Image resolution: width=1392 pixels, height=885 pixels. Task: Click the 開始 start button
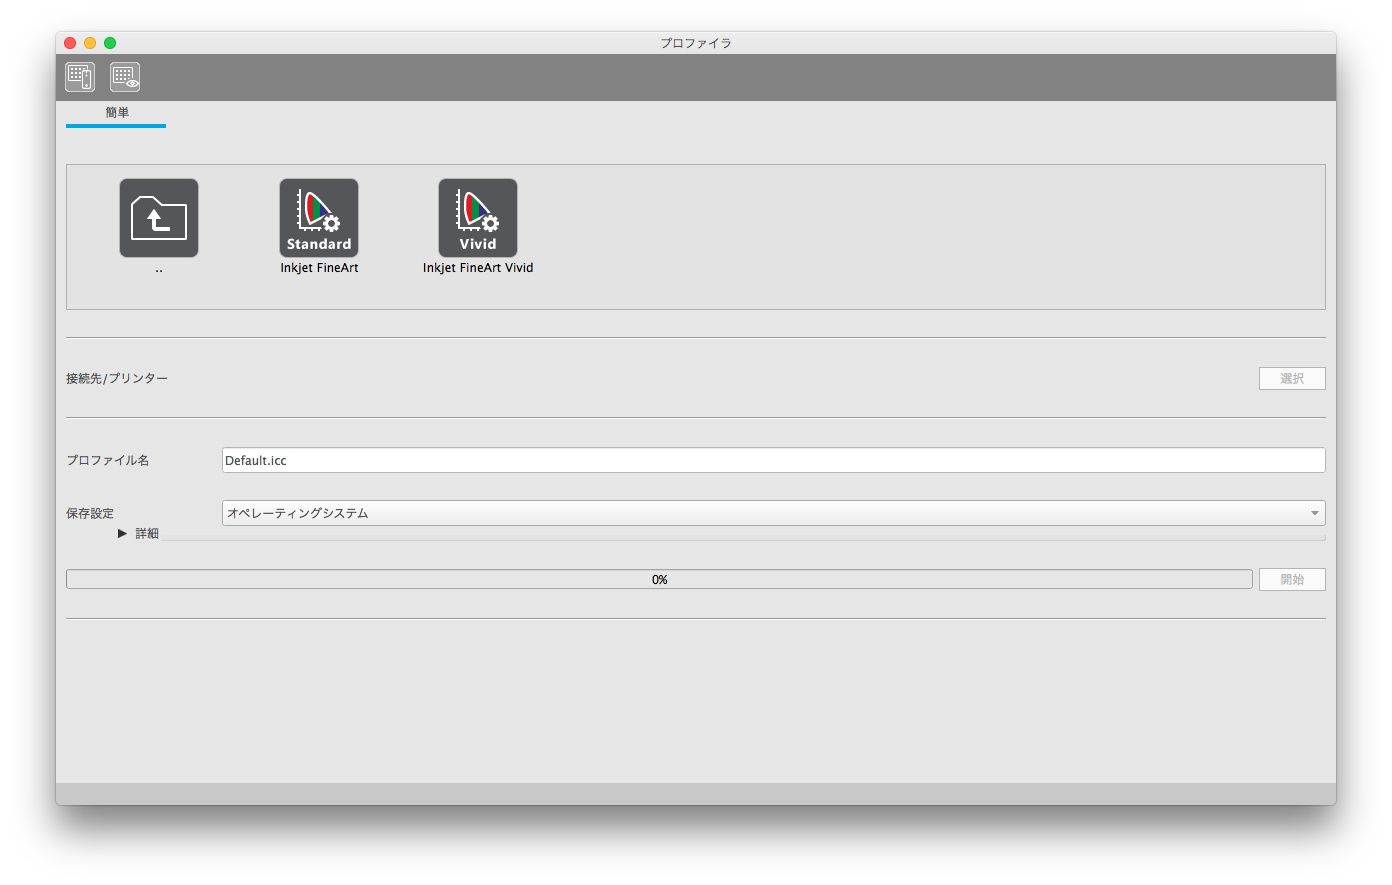pyautogui.click(x=1292, y=580)
